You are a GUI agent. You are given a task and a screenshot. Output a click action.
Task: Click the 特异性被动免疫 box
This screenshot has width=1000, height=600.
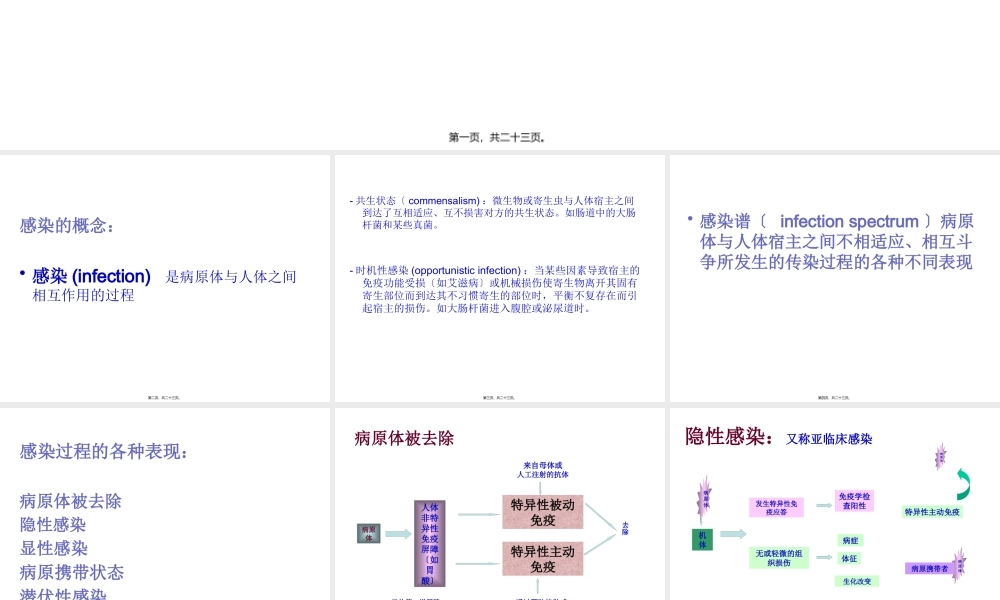[x=543, y=514]
